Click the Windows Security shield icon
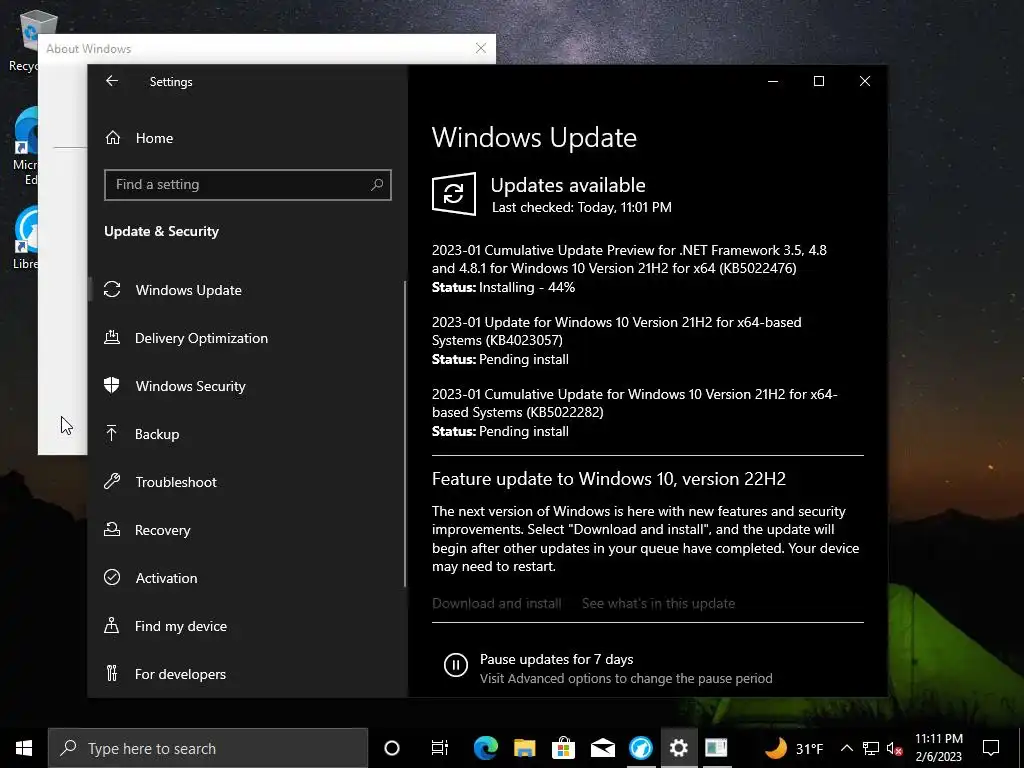Screen dimensions: 1024x768 pyautogui.click(x=112, y=385)
